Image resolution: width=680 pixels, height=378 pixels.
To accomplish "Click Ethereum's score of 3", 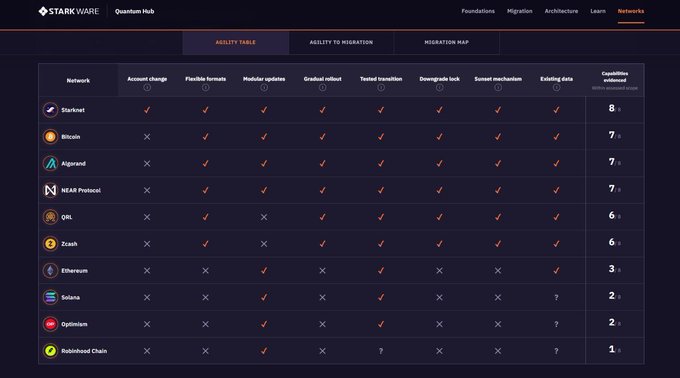I will 611,269.
